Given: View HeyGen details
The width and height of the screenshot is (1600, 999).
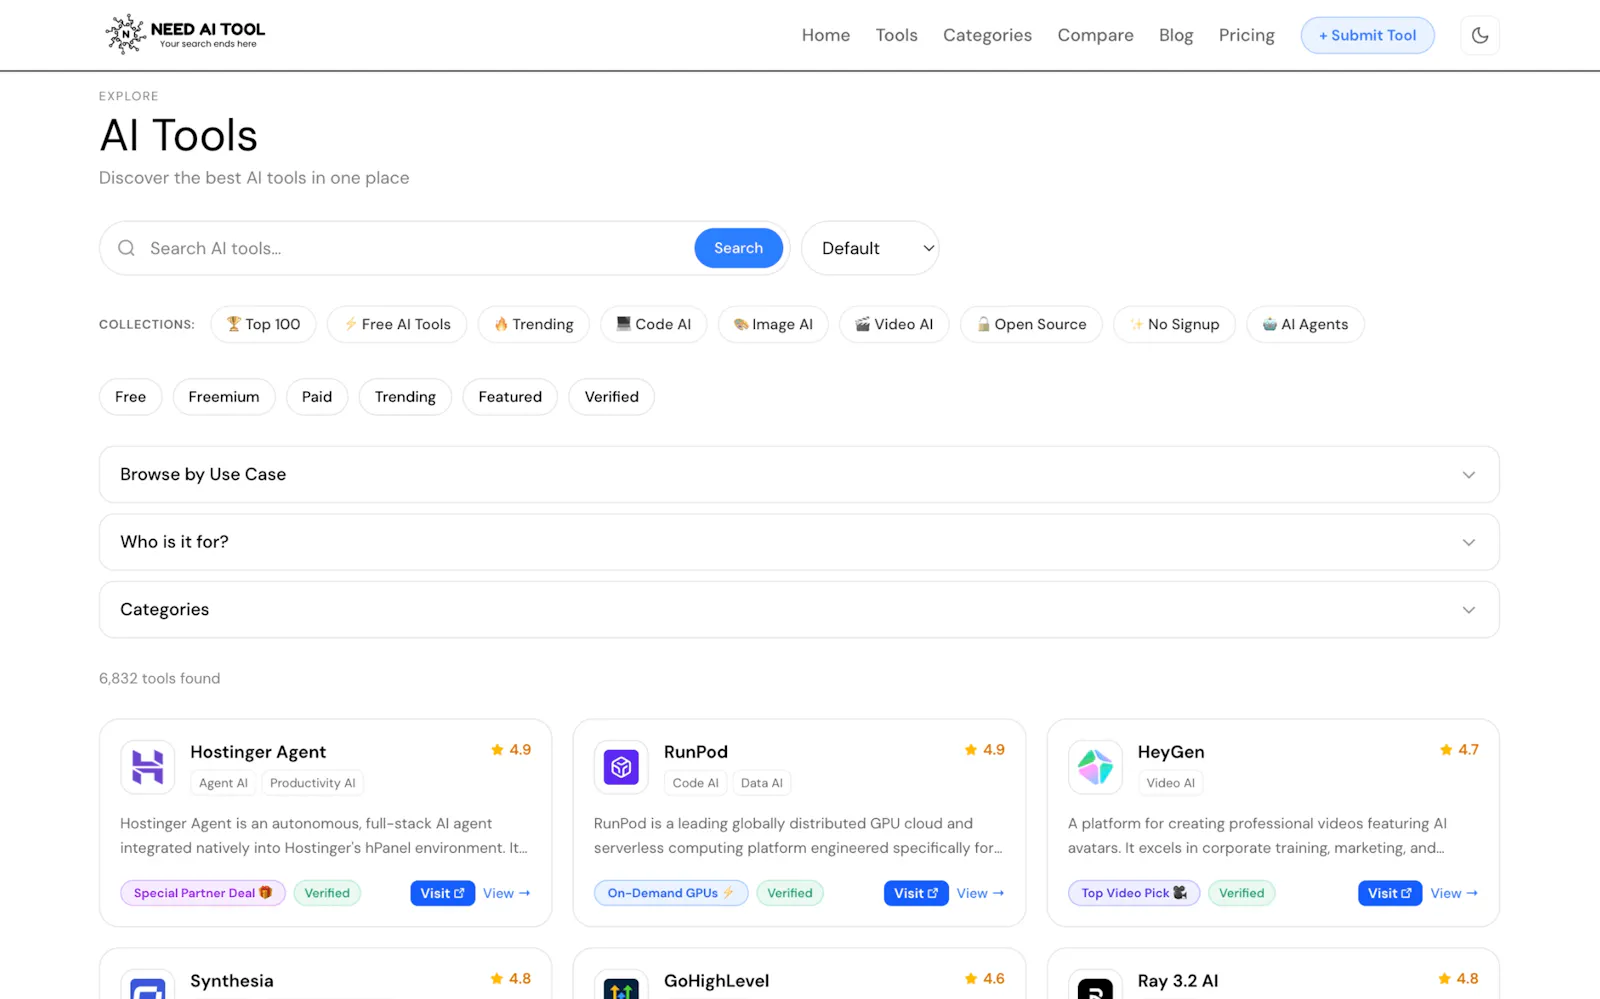Looking at the screenshot, I should [1454, 893].
